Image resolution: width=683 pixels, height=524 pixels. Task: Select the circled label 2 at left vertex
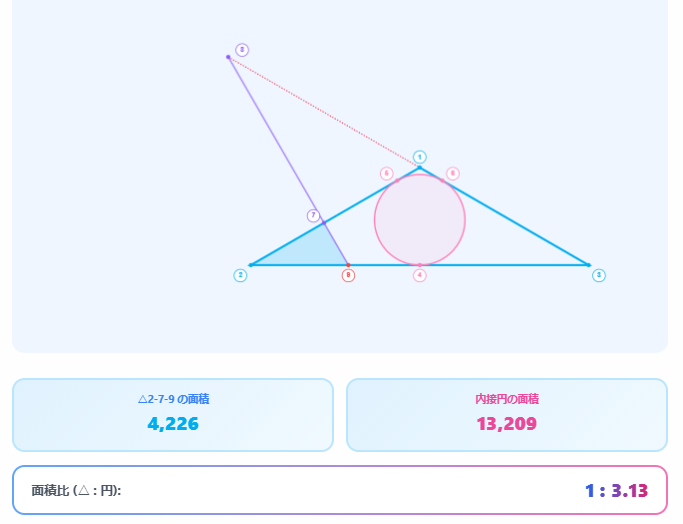pos(240,275)
